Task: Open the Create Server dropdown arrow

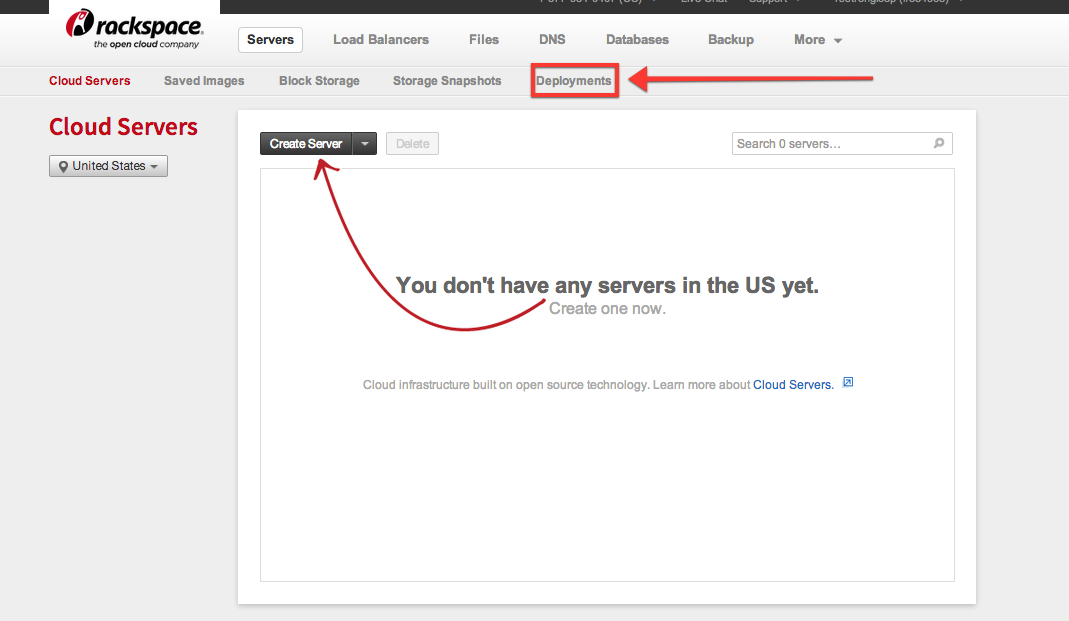Action: click(365, 144)
